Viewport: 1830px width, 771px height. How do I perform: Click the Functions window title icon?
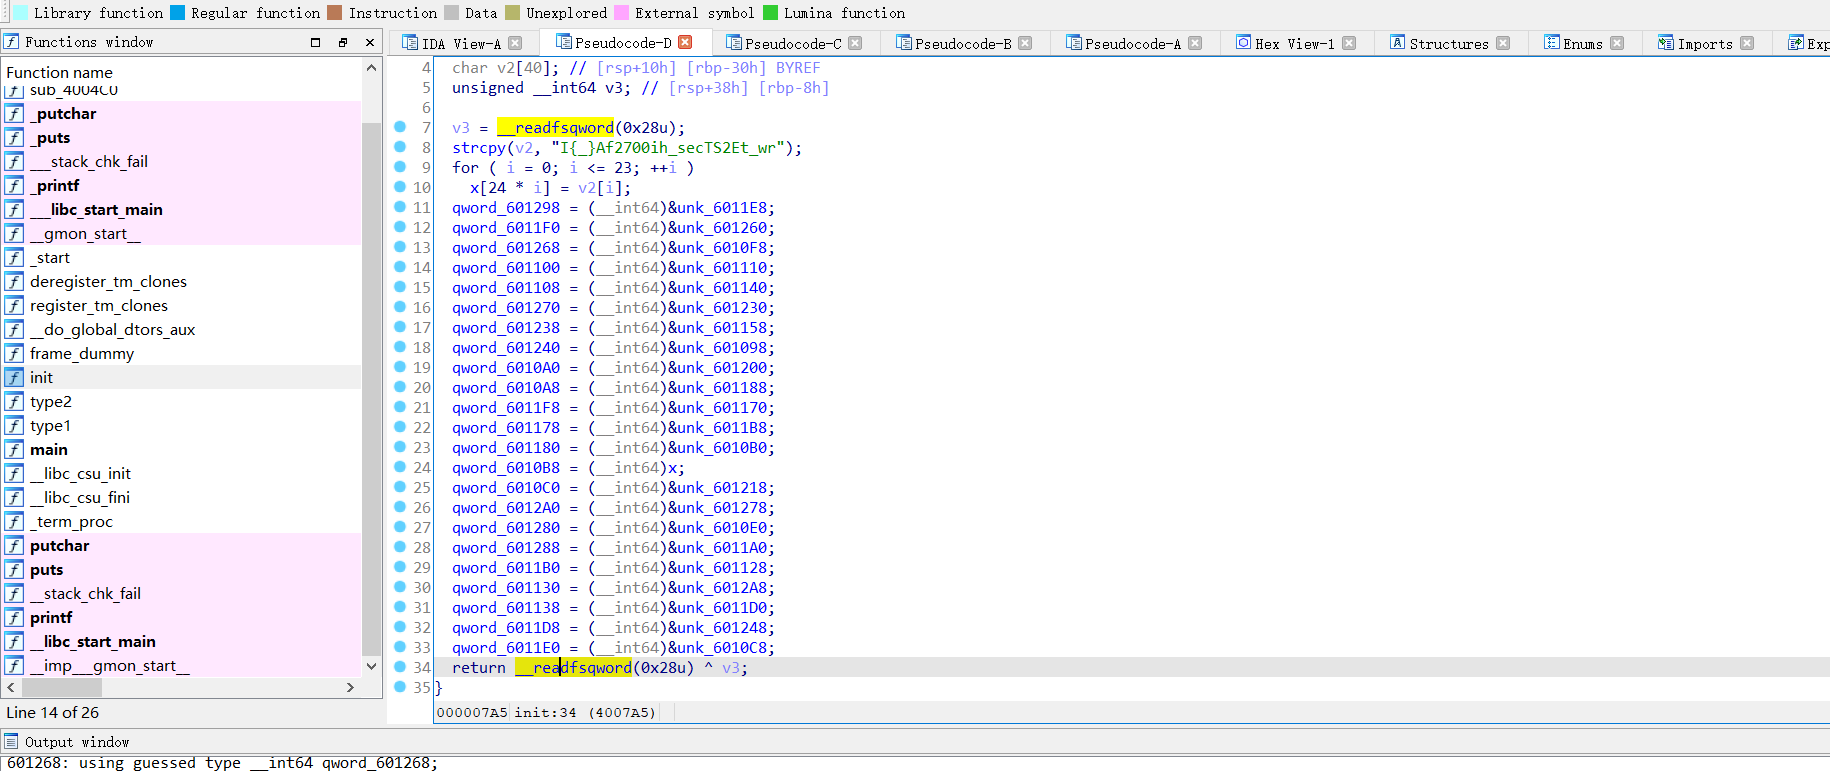tap(11, 42)
